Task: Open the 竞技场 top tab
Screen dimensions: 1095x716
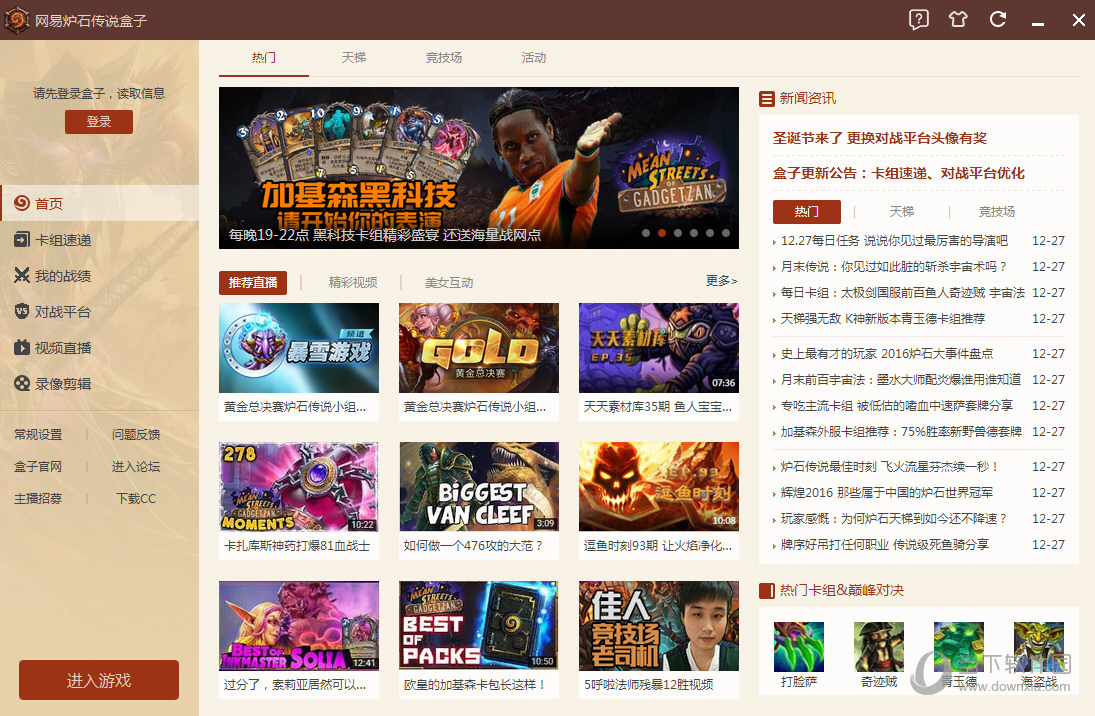Action: [x=443, y=58]
